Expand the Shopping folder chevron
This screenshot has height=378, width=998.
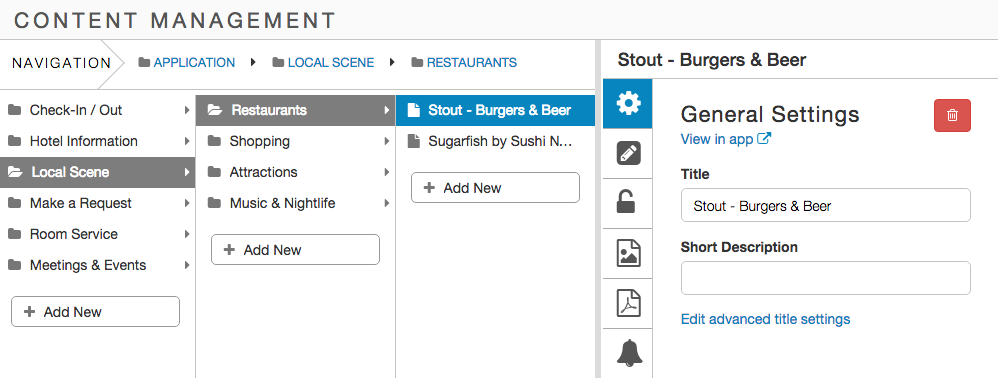tap(386, 141)
